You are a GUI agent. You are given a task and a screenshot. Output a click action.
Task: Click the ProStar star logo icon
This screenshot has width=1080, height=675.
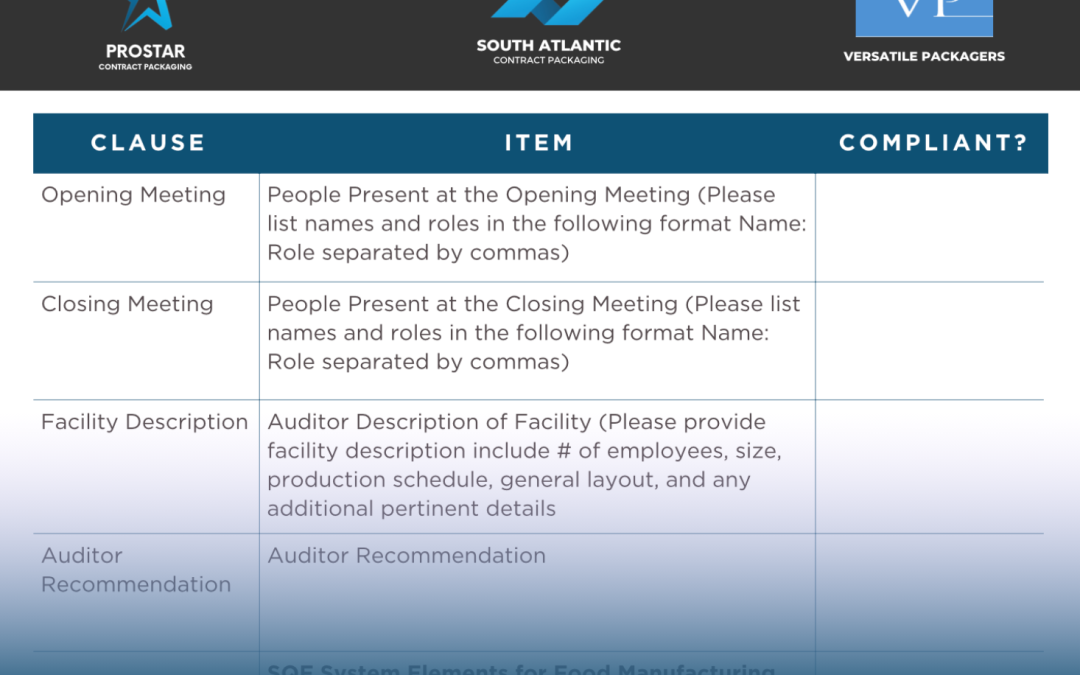pos(146,14)
